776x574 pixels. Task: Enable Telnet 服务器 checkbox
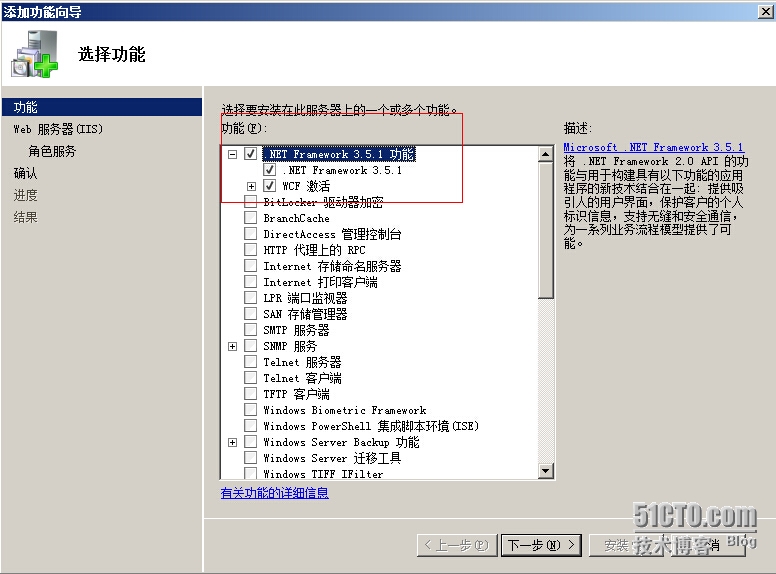[x=250, y=362]
